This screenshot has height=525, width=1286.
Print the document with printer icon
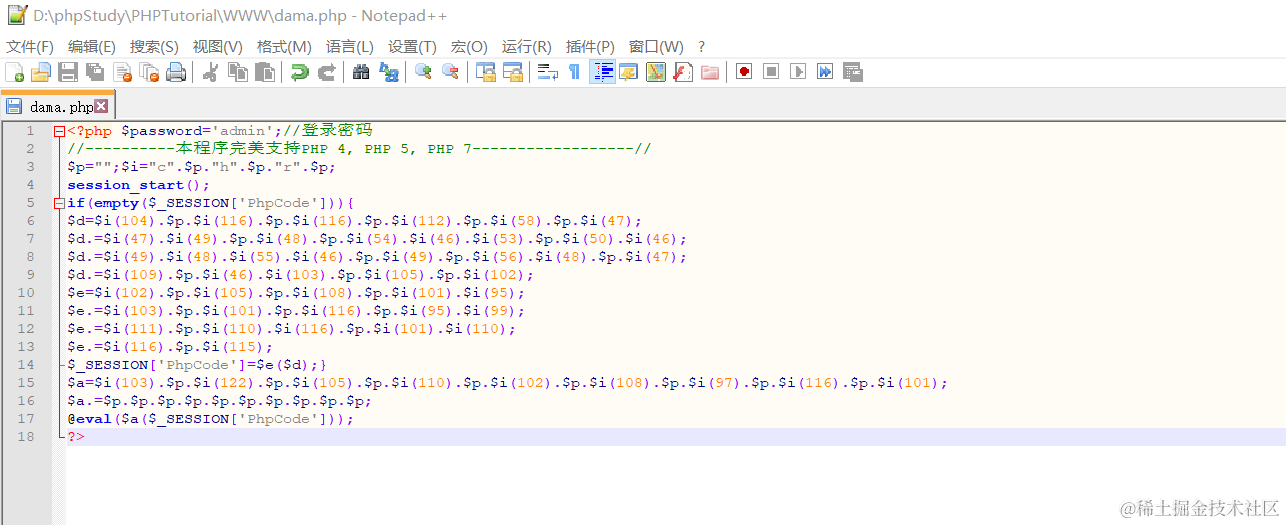coord(176,72)
